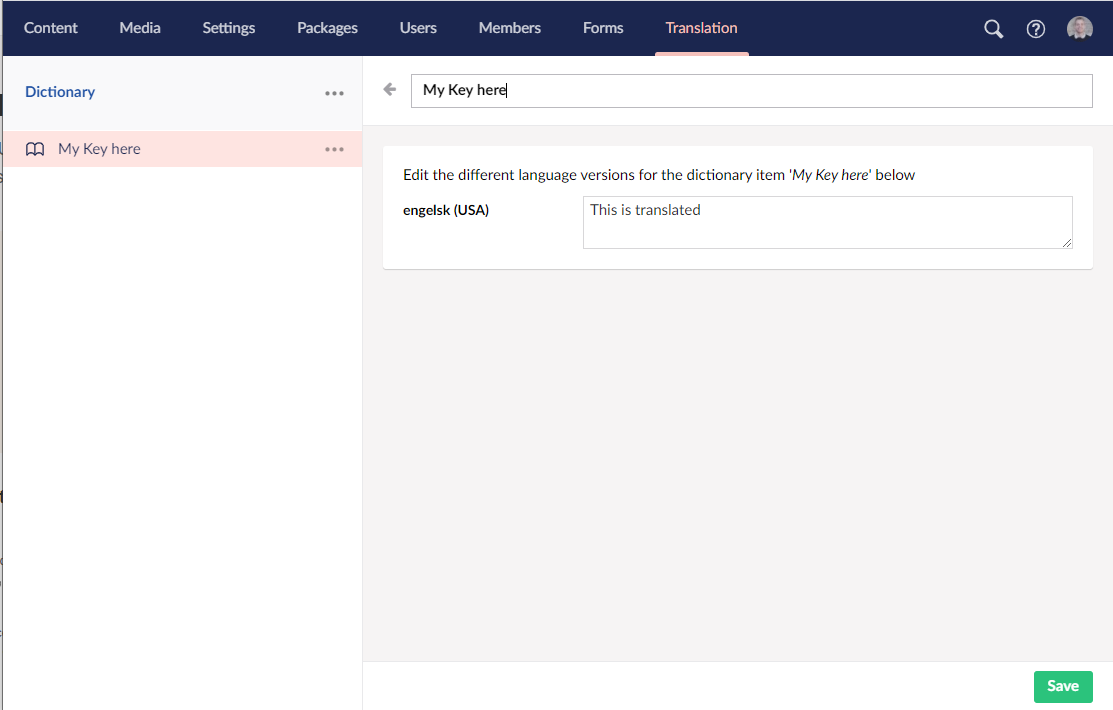Open the actions ellipsis for My Key here

click(x=334, y=148)
